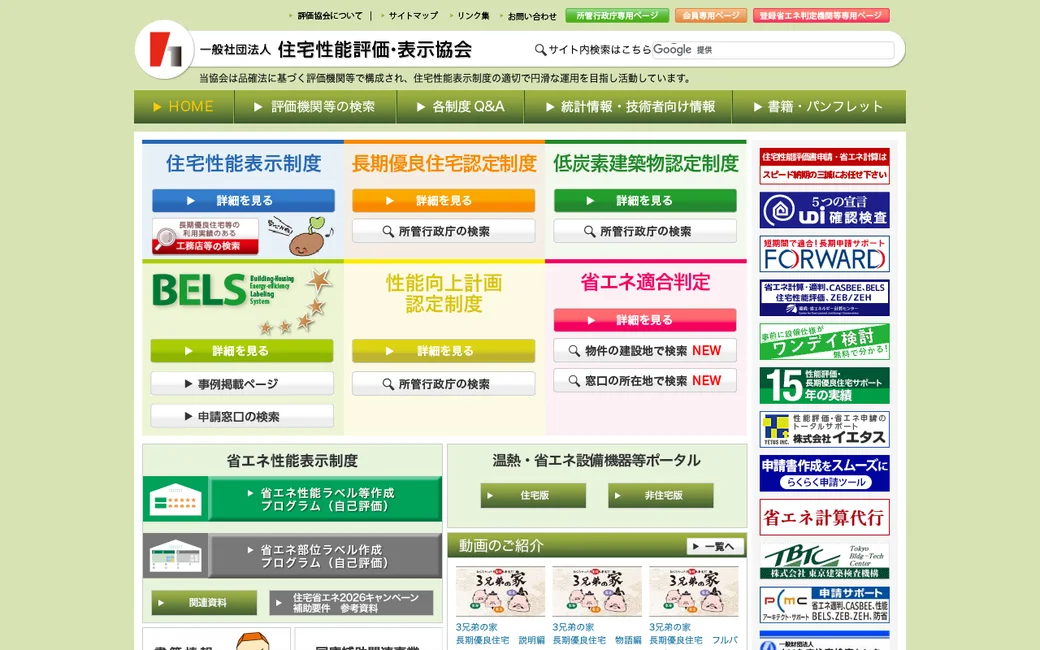View details of 長期優良住宅認定制度
This screenshot has height=650, width=1040.
444,200
